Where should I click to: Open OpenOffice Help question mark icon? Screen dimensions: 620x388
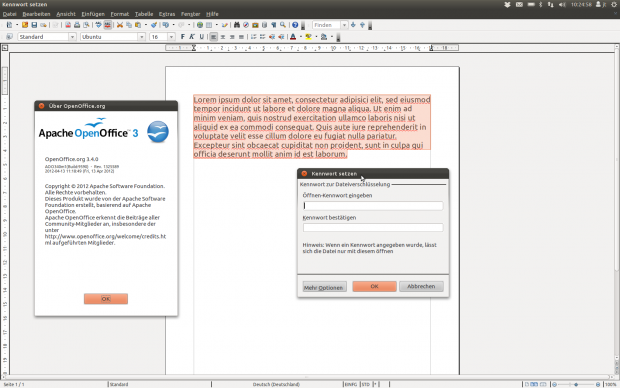[x=295, y=25]
